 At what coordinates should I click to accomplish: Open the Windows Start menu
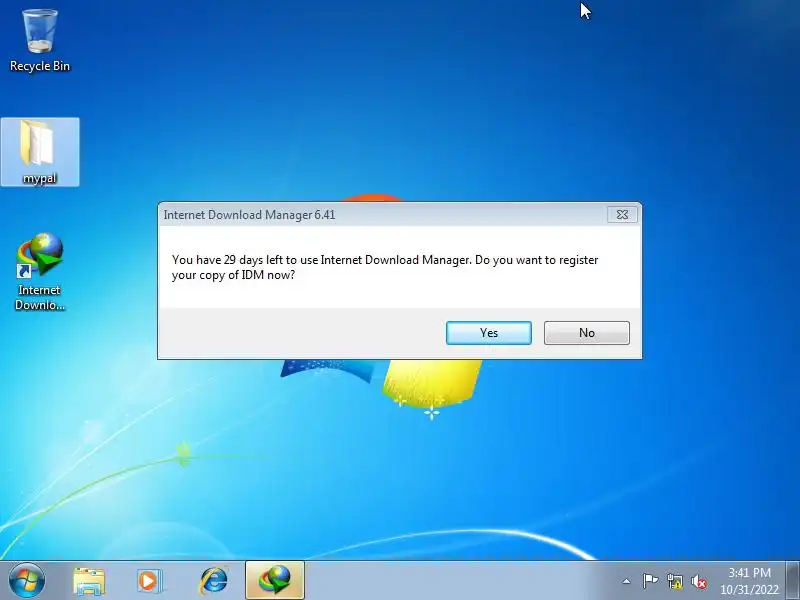click(x=27, y=580)
